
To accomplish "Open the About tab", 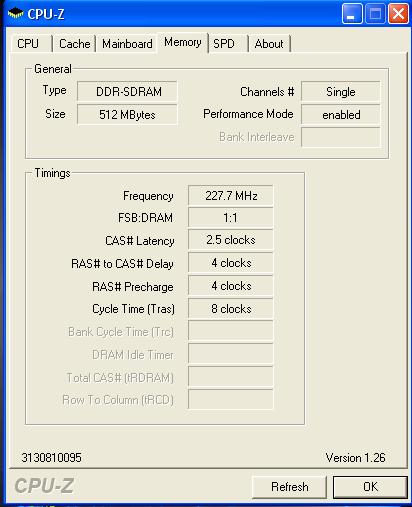I will (x=269, y=44).
